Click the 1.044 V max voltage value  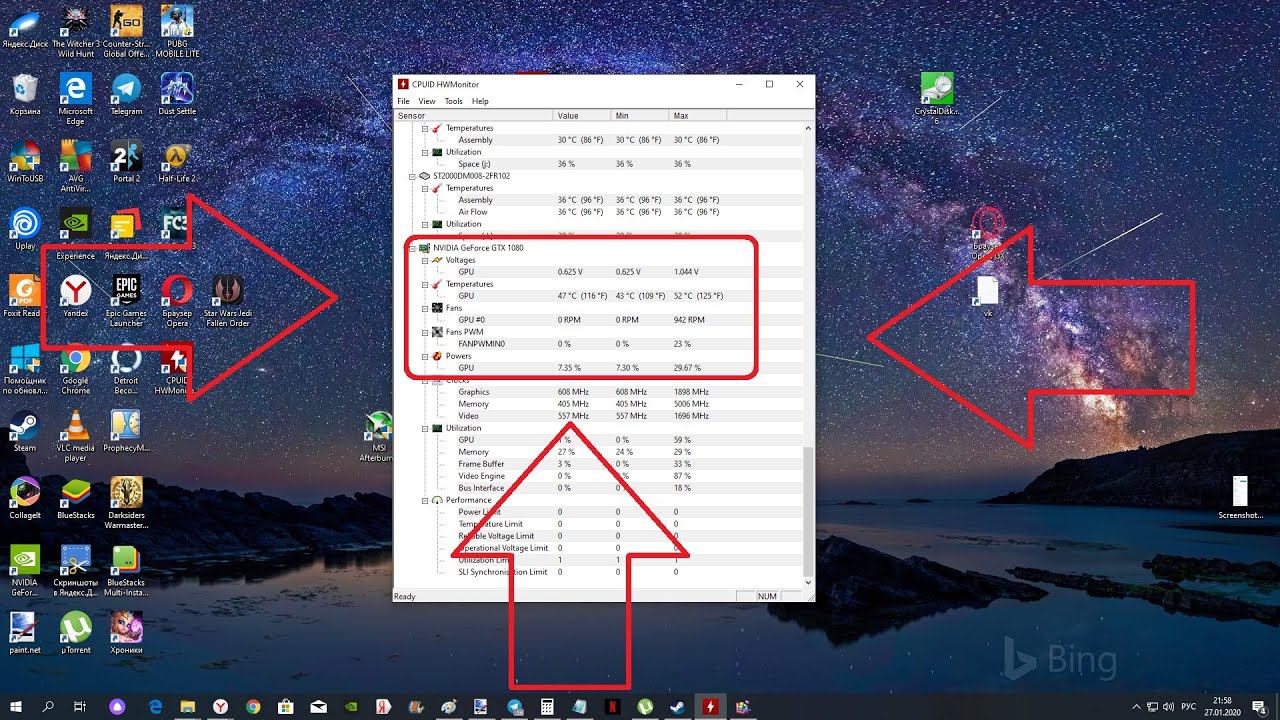click(686, 272)
